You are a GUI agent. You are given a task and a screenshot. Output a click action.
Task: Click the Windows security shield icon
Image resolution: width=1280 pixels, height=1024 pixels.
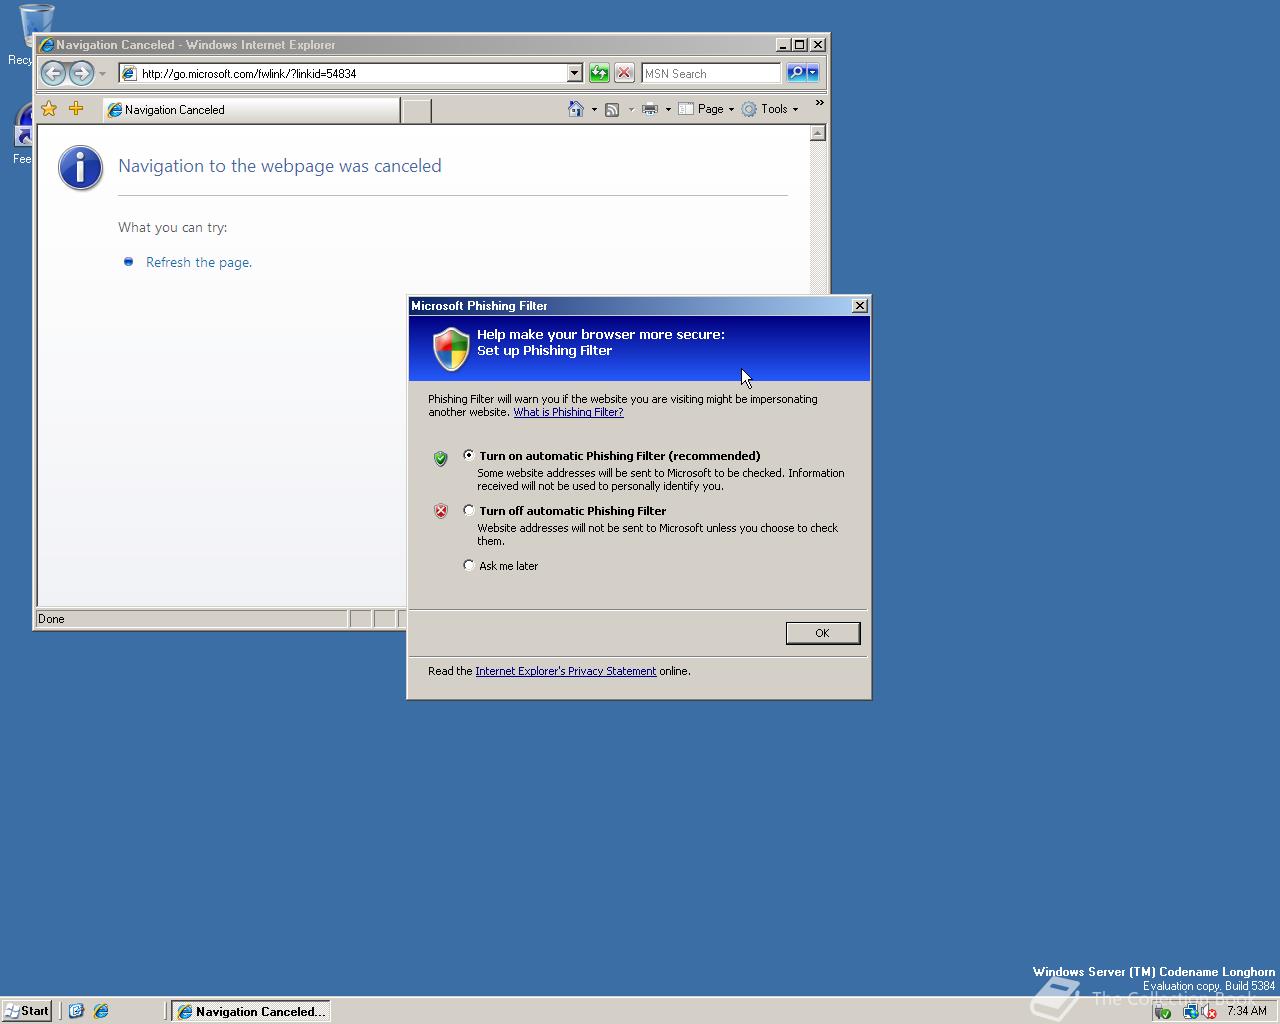coord(451,349)
